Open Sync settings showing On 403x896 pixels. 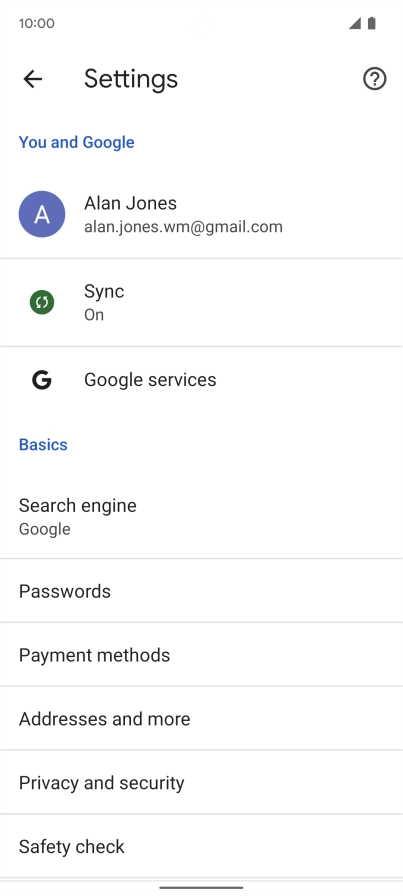(x=201, y=302)
